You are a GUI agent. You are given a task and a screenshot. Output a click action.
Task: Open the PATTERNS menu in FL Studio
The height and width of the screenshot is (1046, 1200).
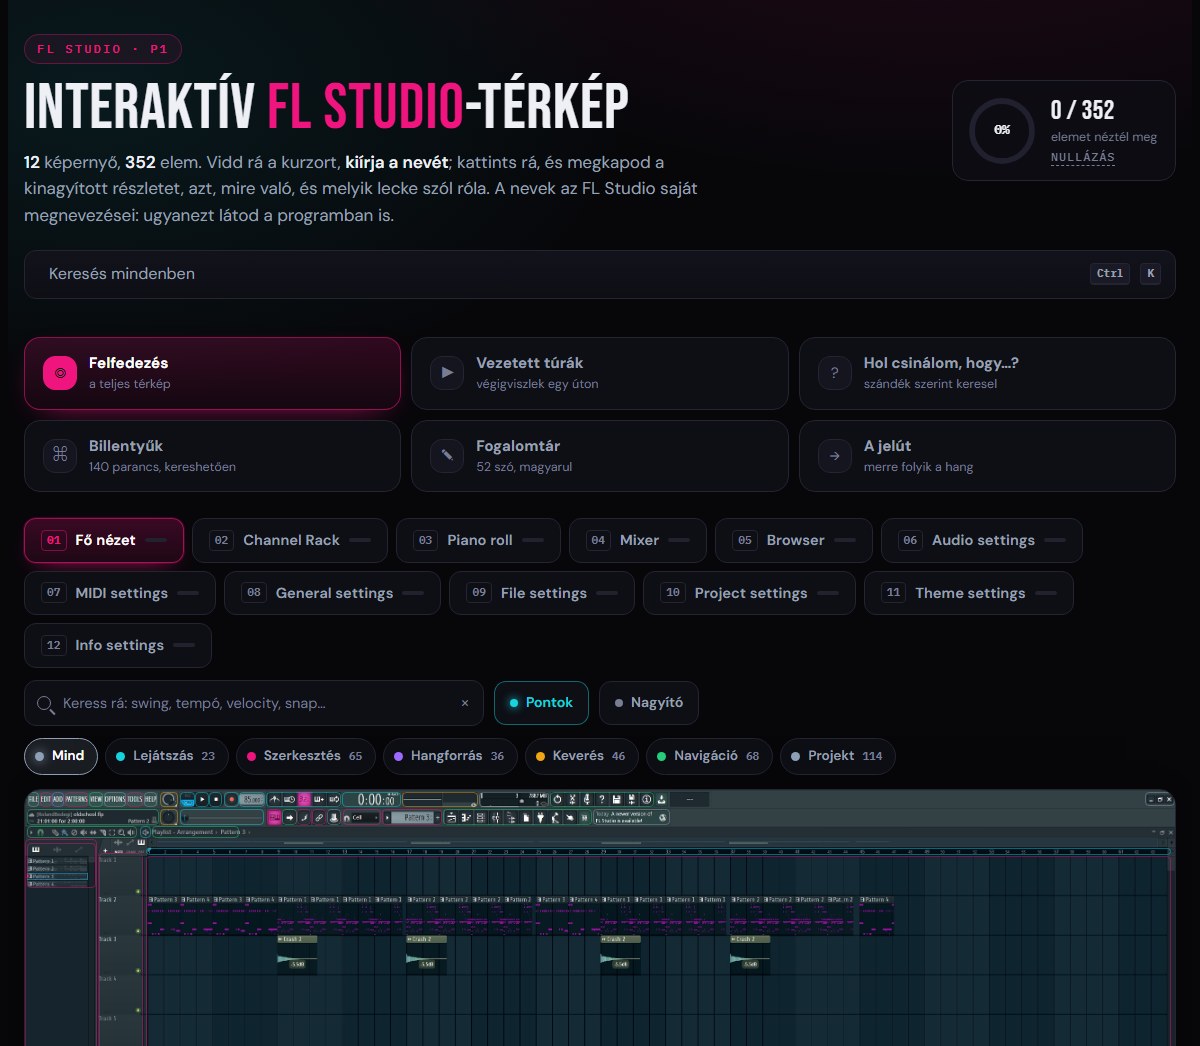click(77, 799)
